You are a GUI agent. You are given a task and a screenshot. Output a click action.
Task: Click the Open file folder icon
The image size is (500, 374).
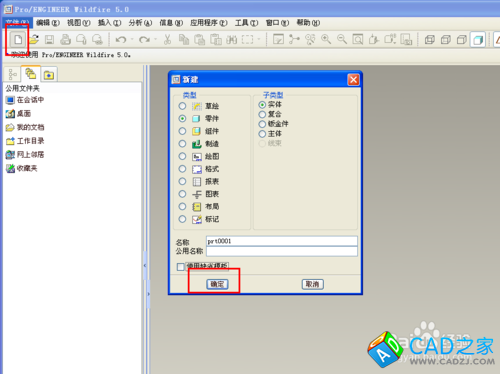coord(34,40)
